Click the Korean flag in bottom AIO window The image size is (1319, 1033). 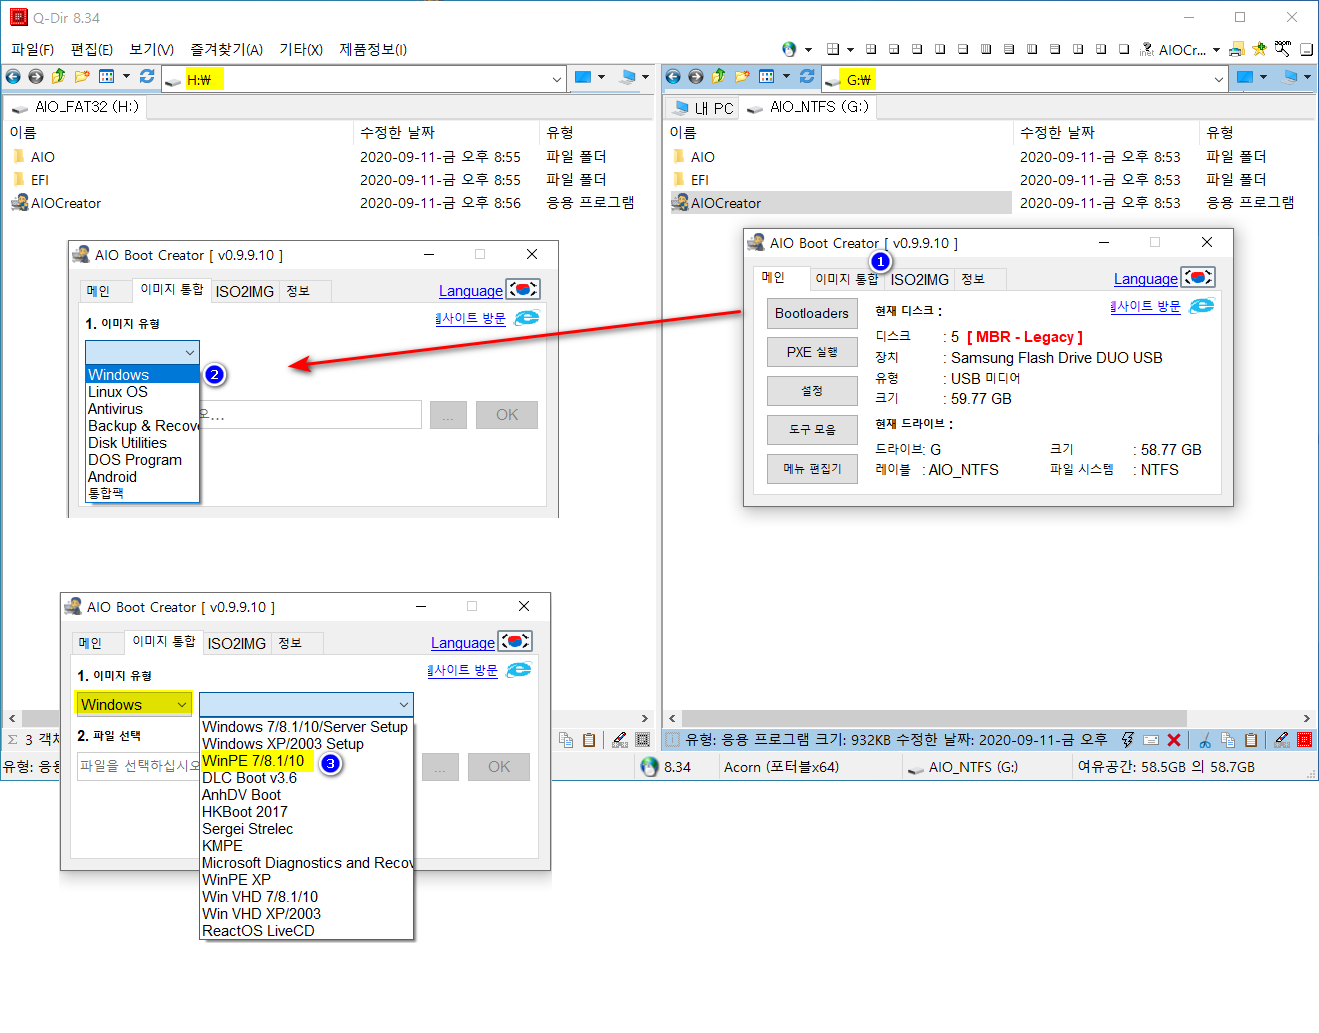tap(515, 642)
